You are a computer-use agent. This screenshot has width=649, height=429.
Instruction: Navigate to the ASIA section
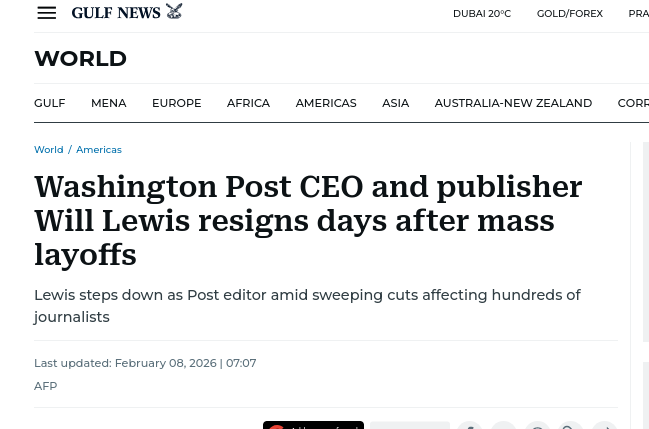point(395,103)
